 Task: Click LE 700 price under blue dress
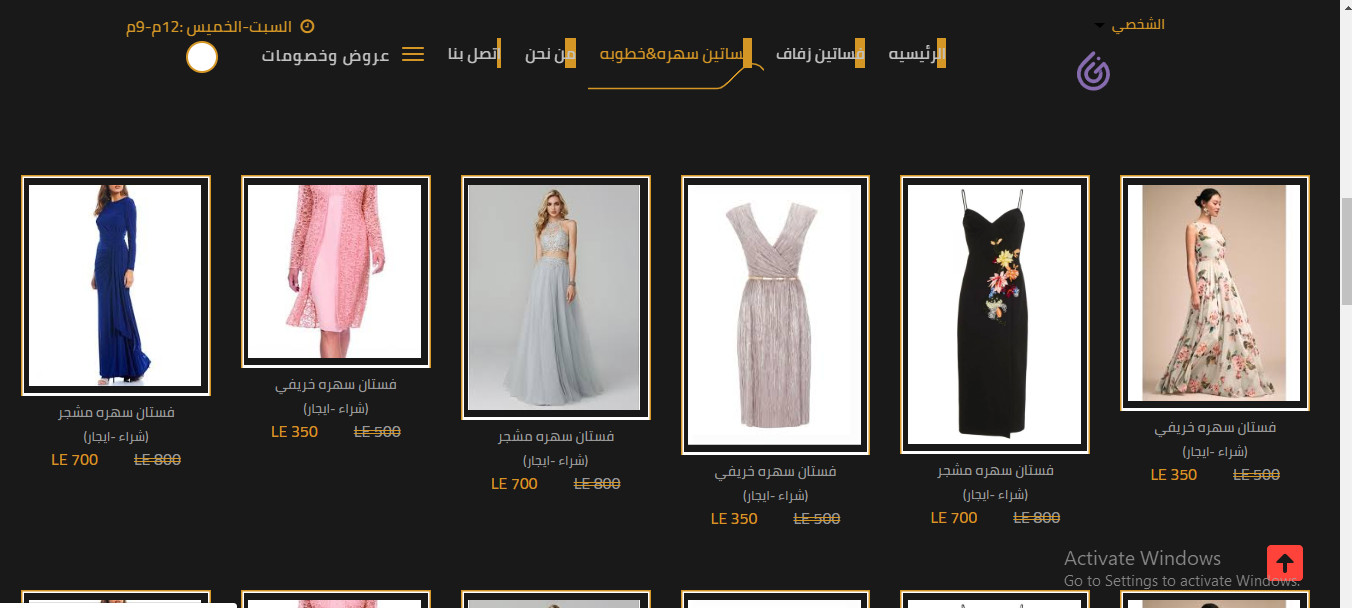[x=75, y=460]
